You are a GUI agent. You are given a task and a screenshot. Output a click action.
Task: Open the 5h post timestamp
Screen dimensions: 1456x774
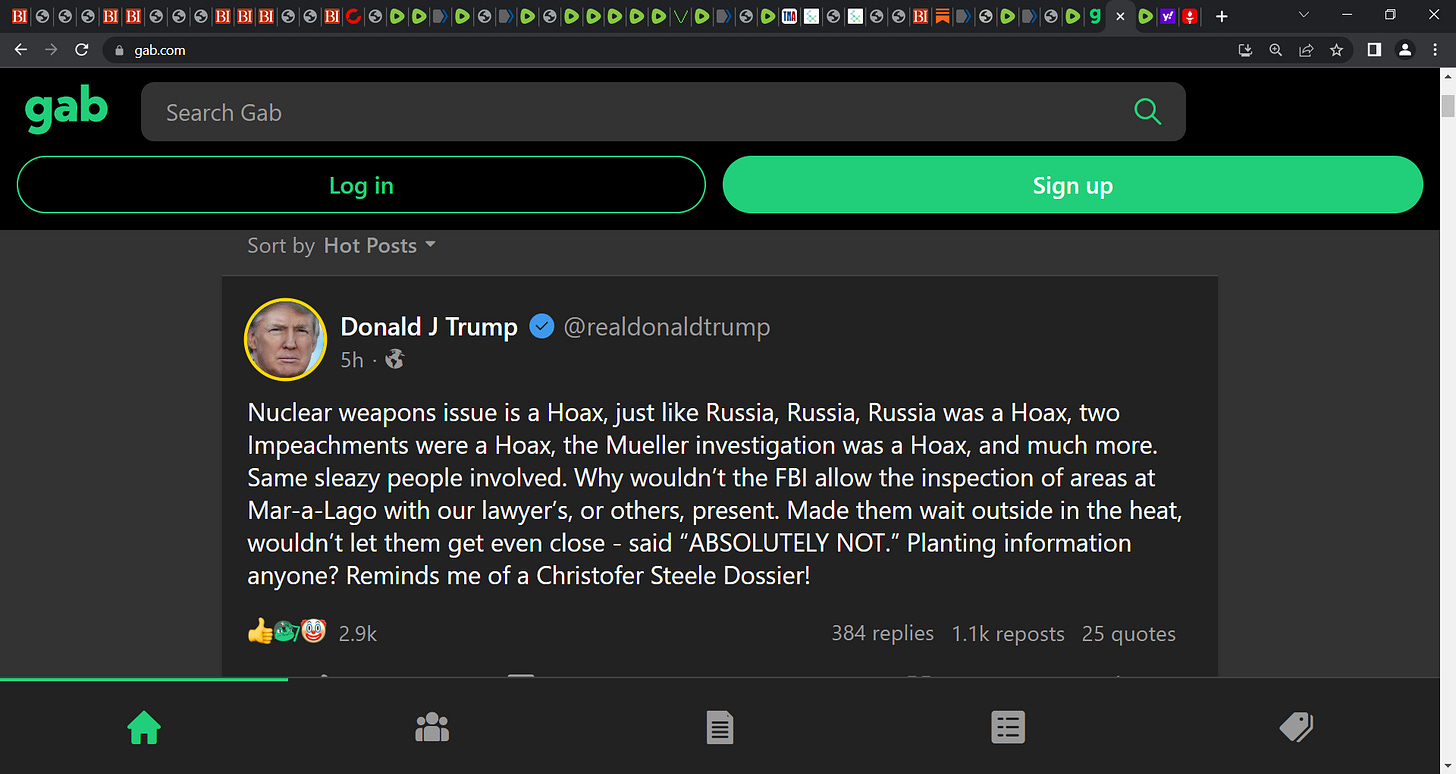tap(352, 360)
